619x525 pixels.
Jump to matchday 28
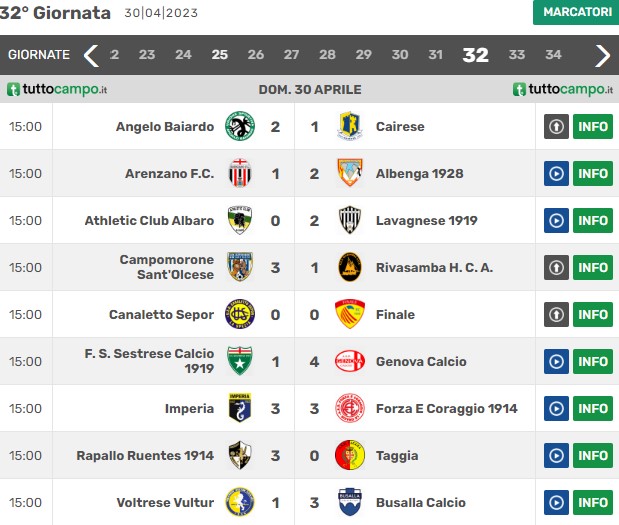point(327,54)
